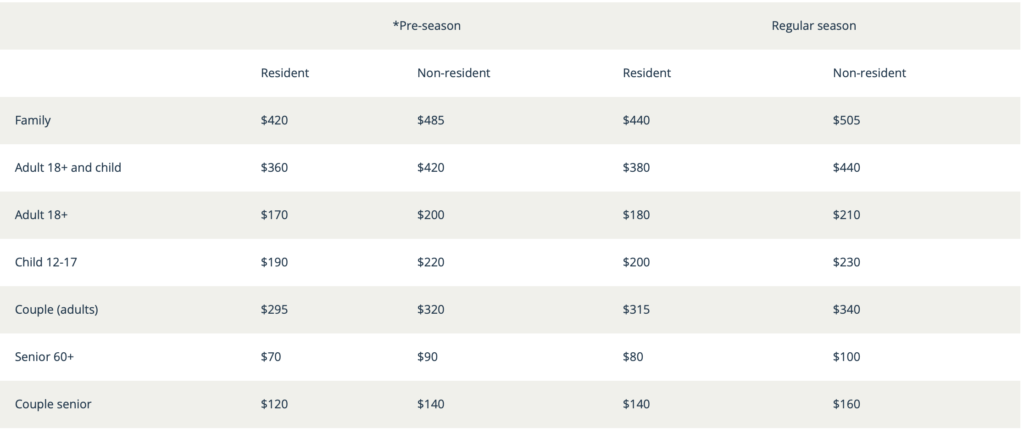Select the Family pre-season resident price $420
Screen dimensions: 1024x429
274,120
